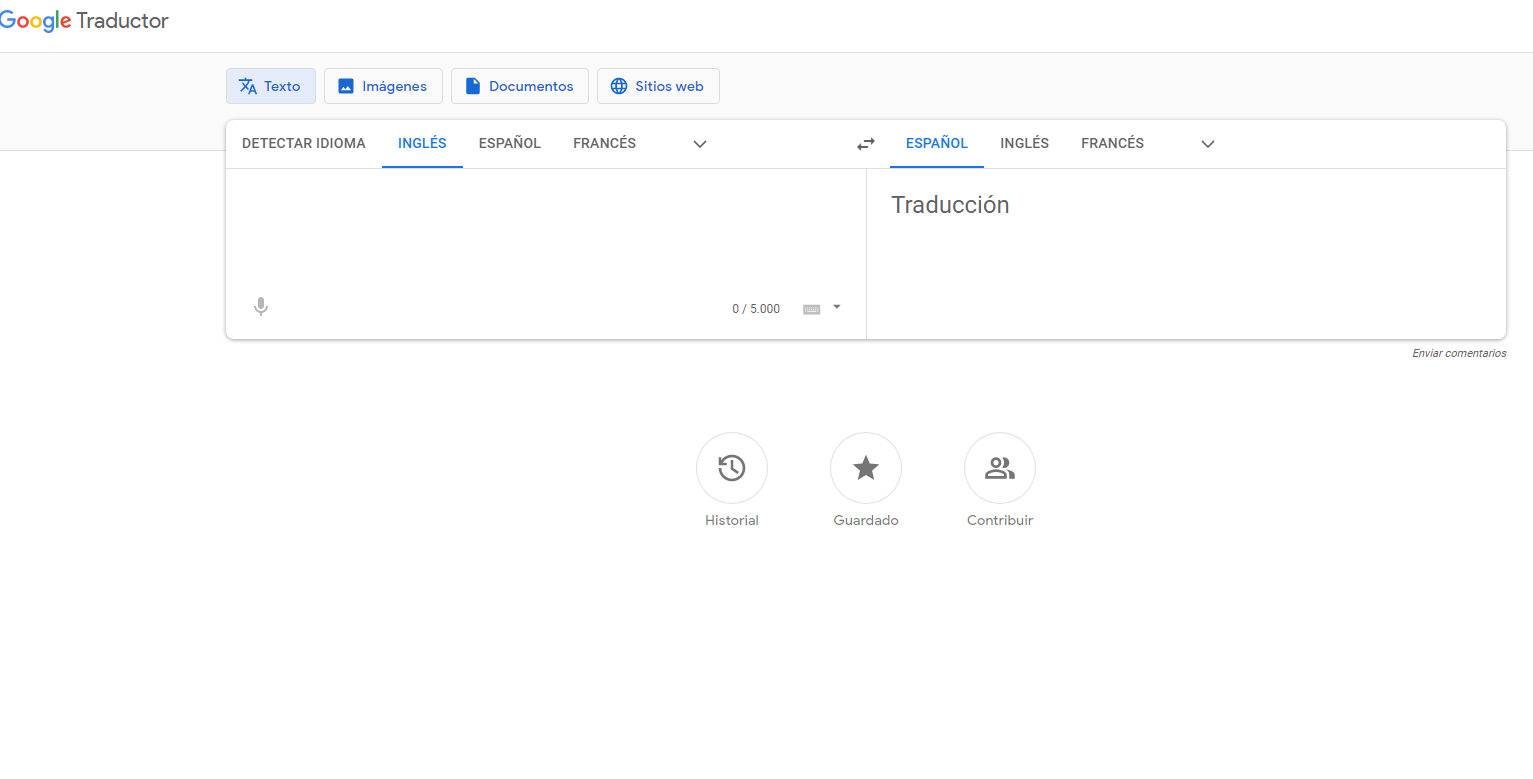
Task: Click the "0 / 5.000" character counter
Action: point(756,309)
